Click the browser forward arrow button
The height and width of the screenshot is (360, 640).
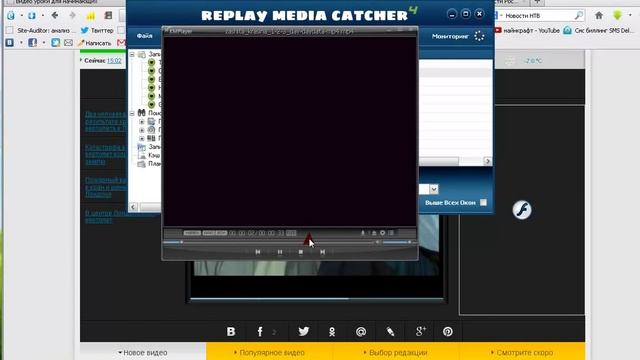[72, 16]
